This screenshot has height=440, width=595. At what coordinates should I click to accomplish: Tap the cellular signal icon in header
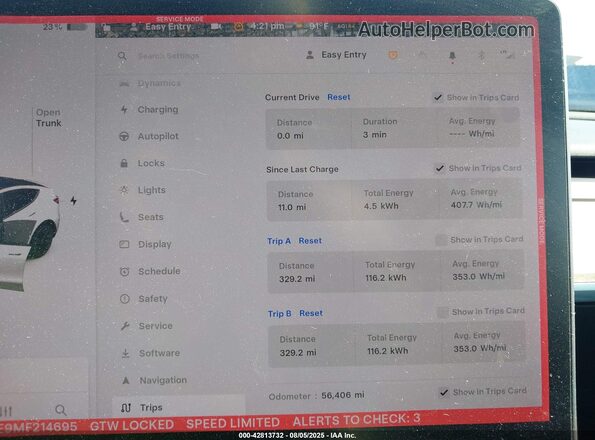click(507, 55)
